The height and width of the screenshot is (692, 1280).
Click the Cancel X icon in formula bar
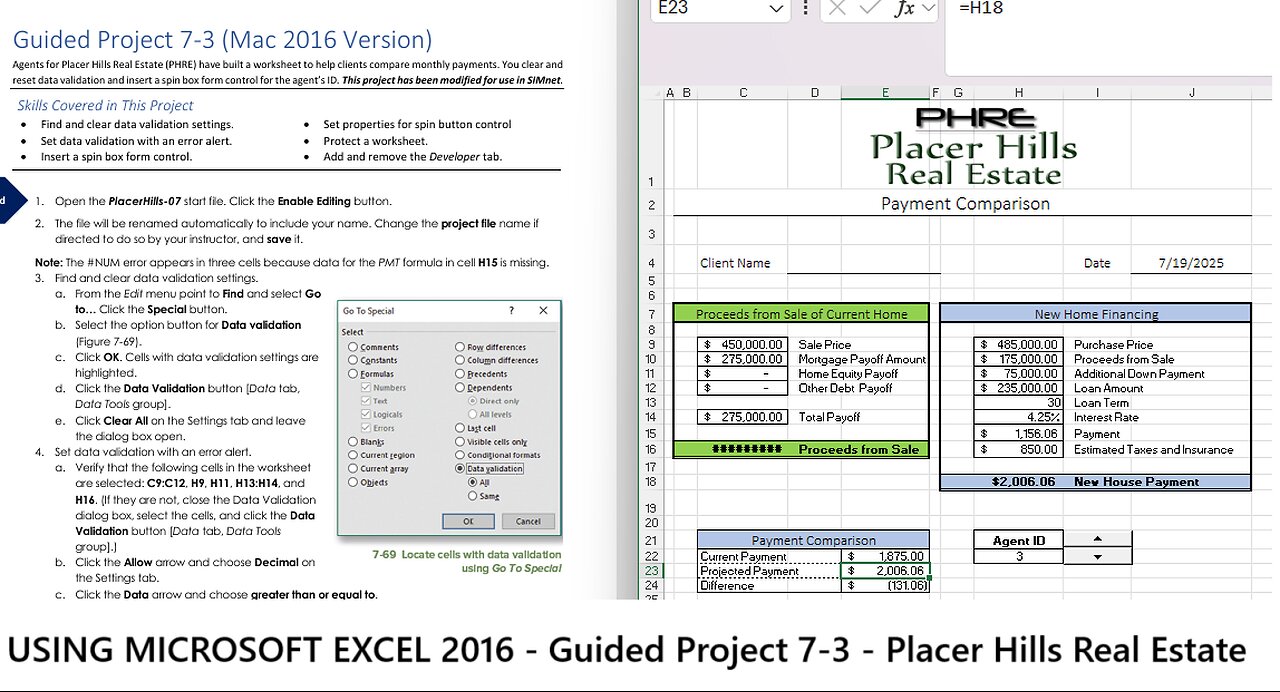(x=837, y=9)
